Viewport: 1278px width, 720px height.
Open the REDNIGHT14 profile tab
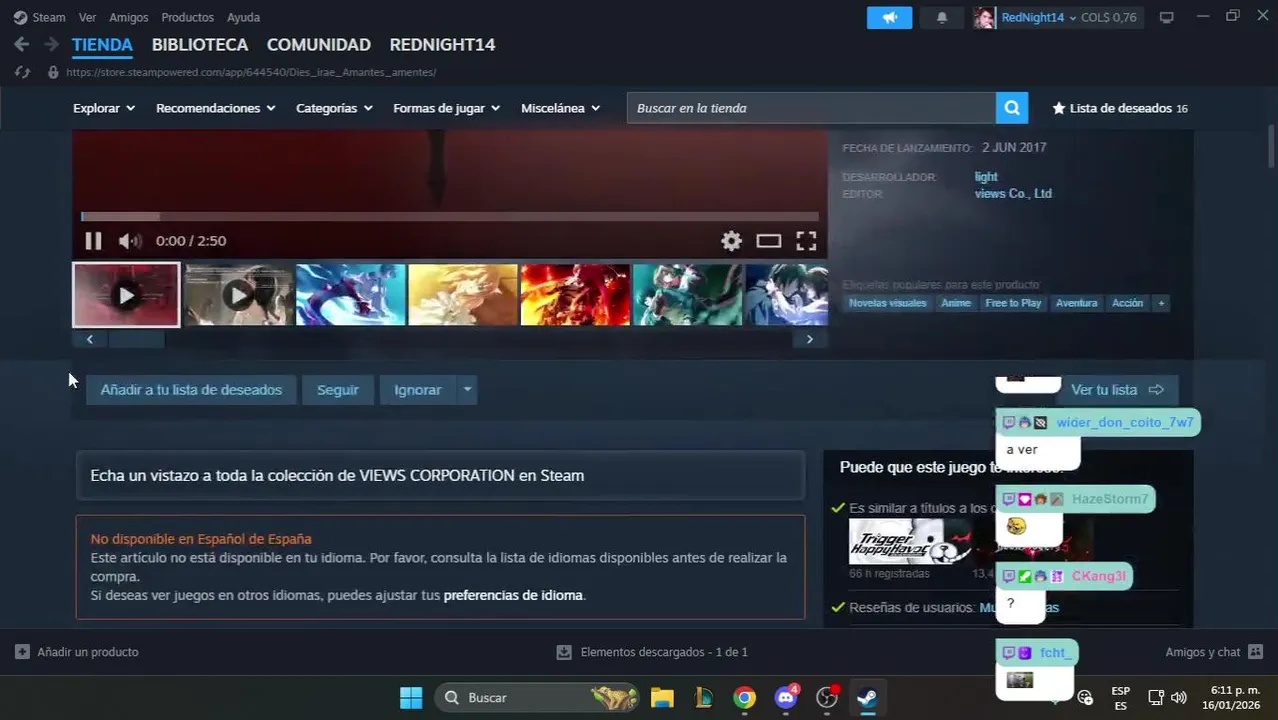(442, 45)
